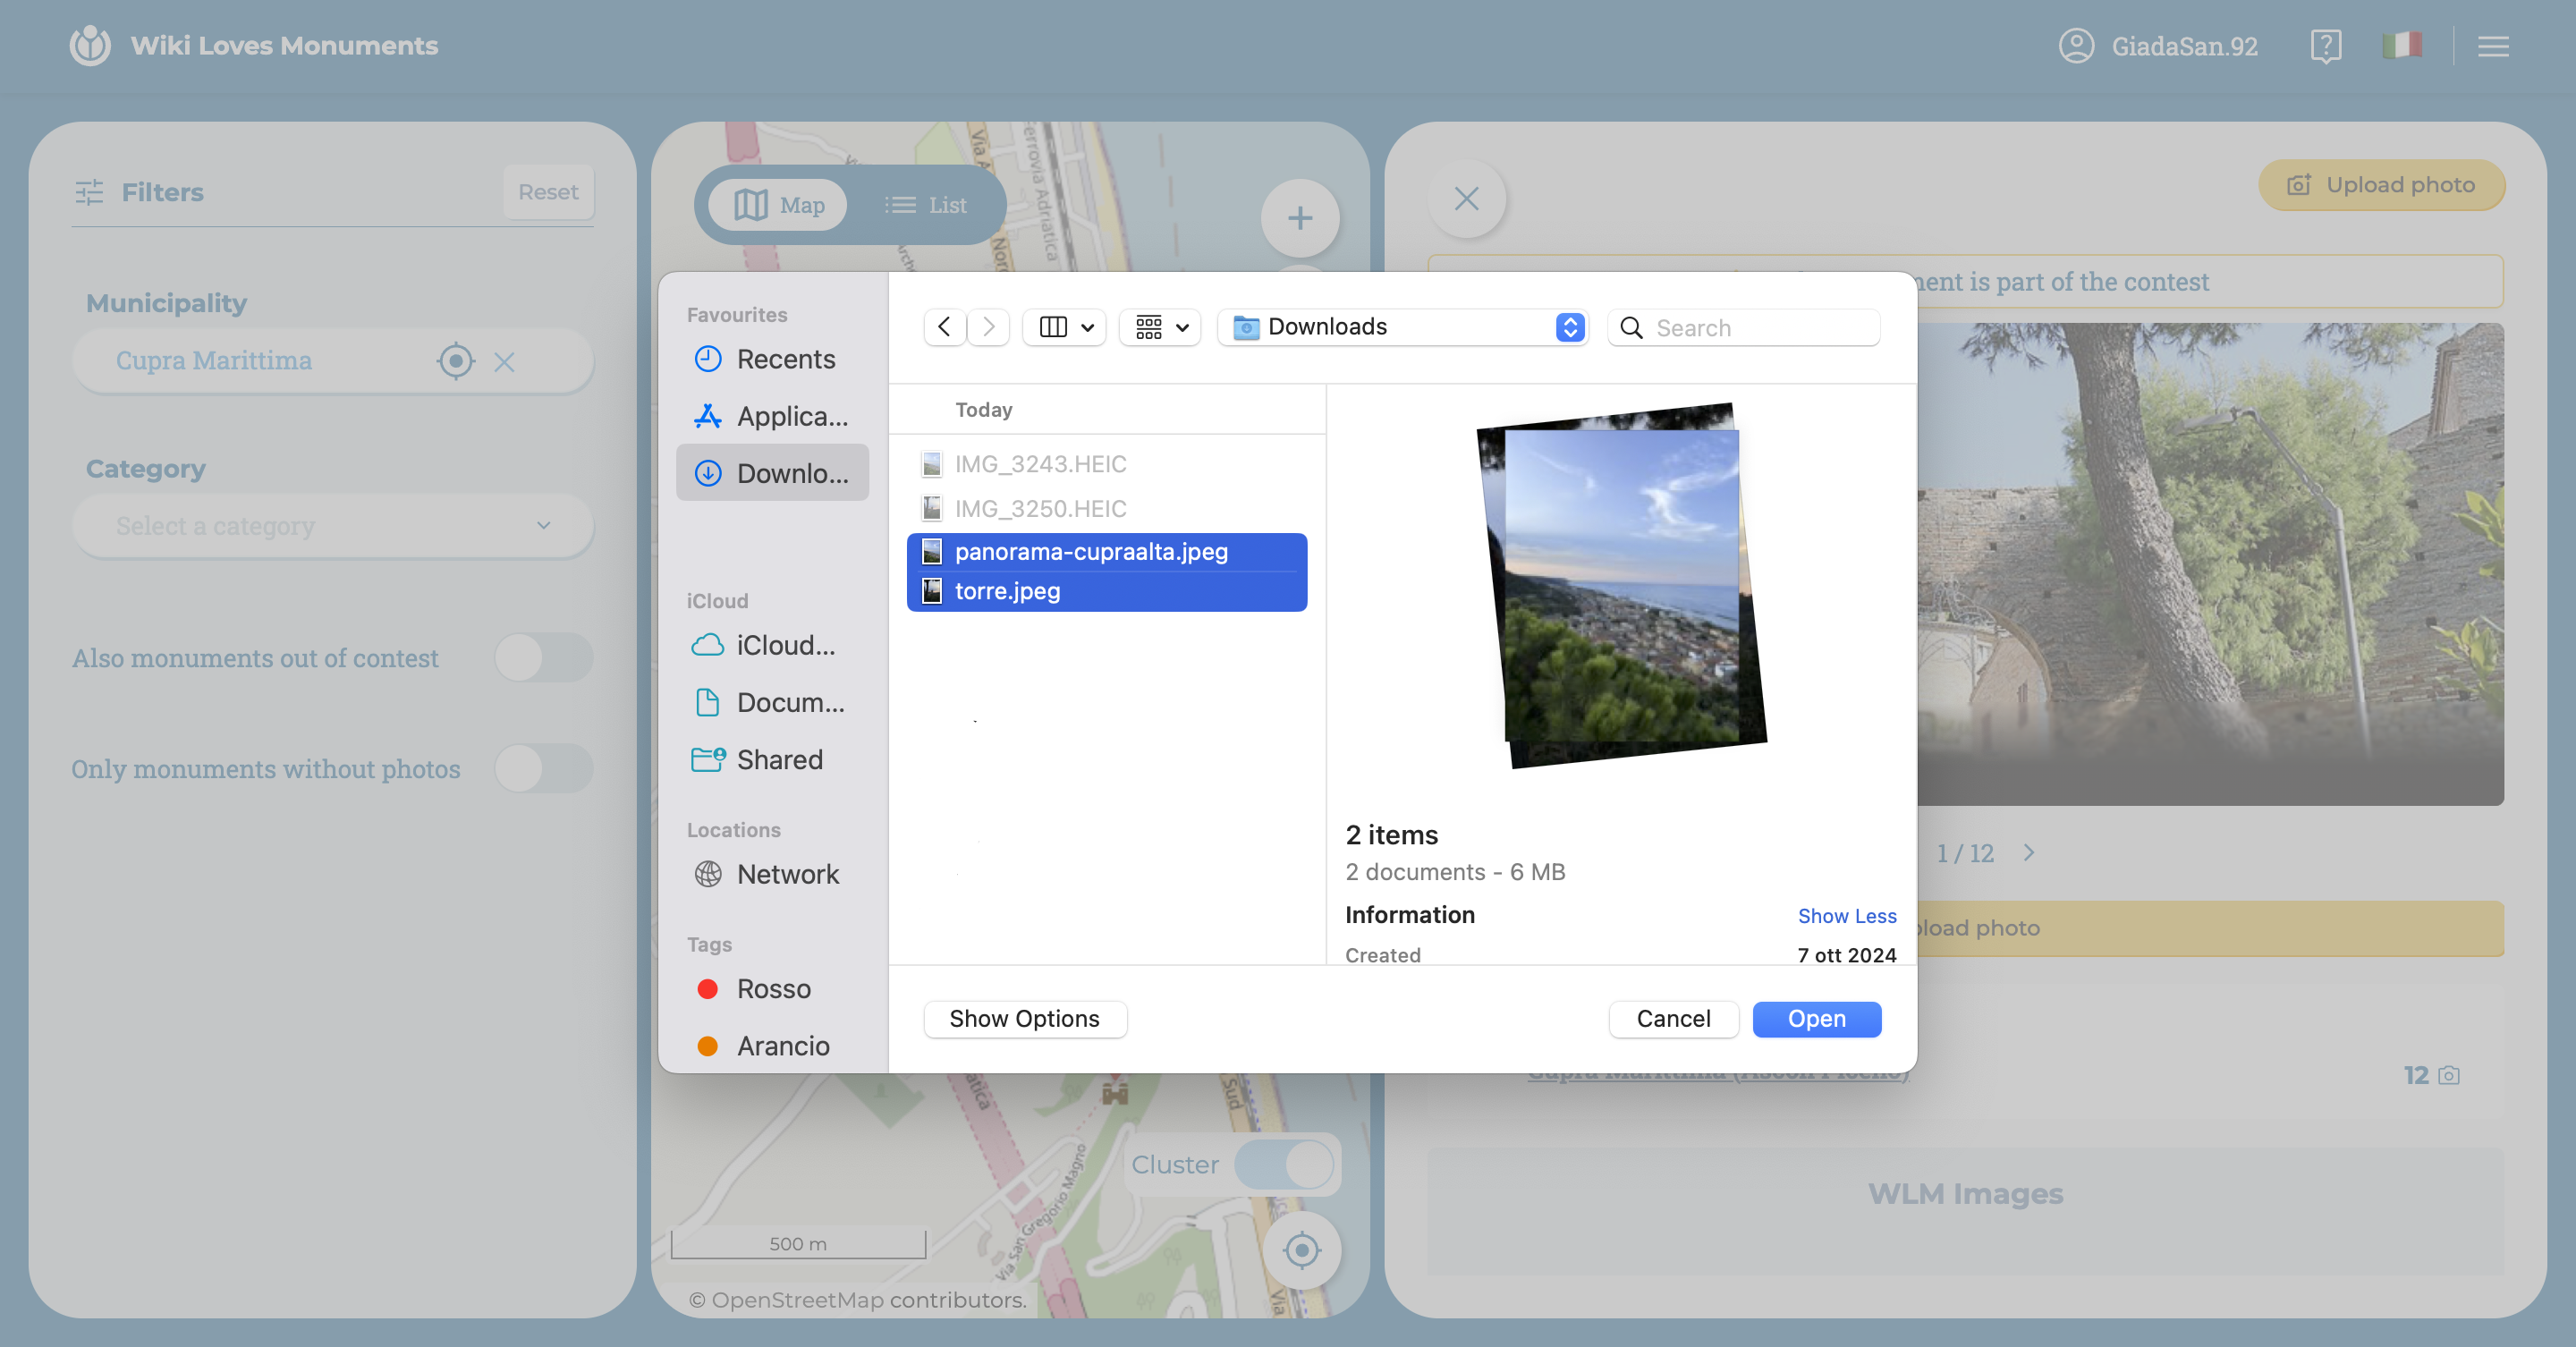Click the locate-me icon on map
This screenshot has height=1347, width=2576.
[x=1301, y=1250]
